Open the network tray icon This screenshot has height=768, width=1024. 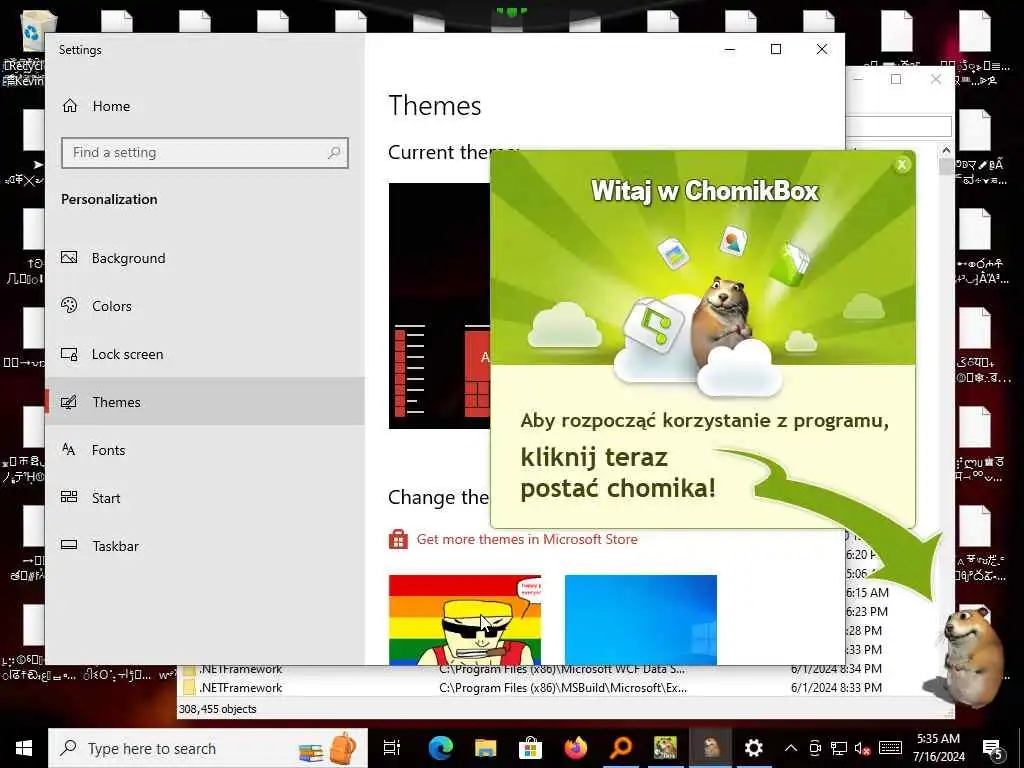pyautogui.click(x=839, y=748)
